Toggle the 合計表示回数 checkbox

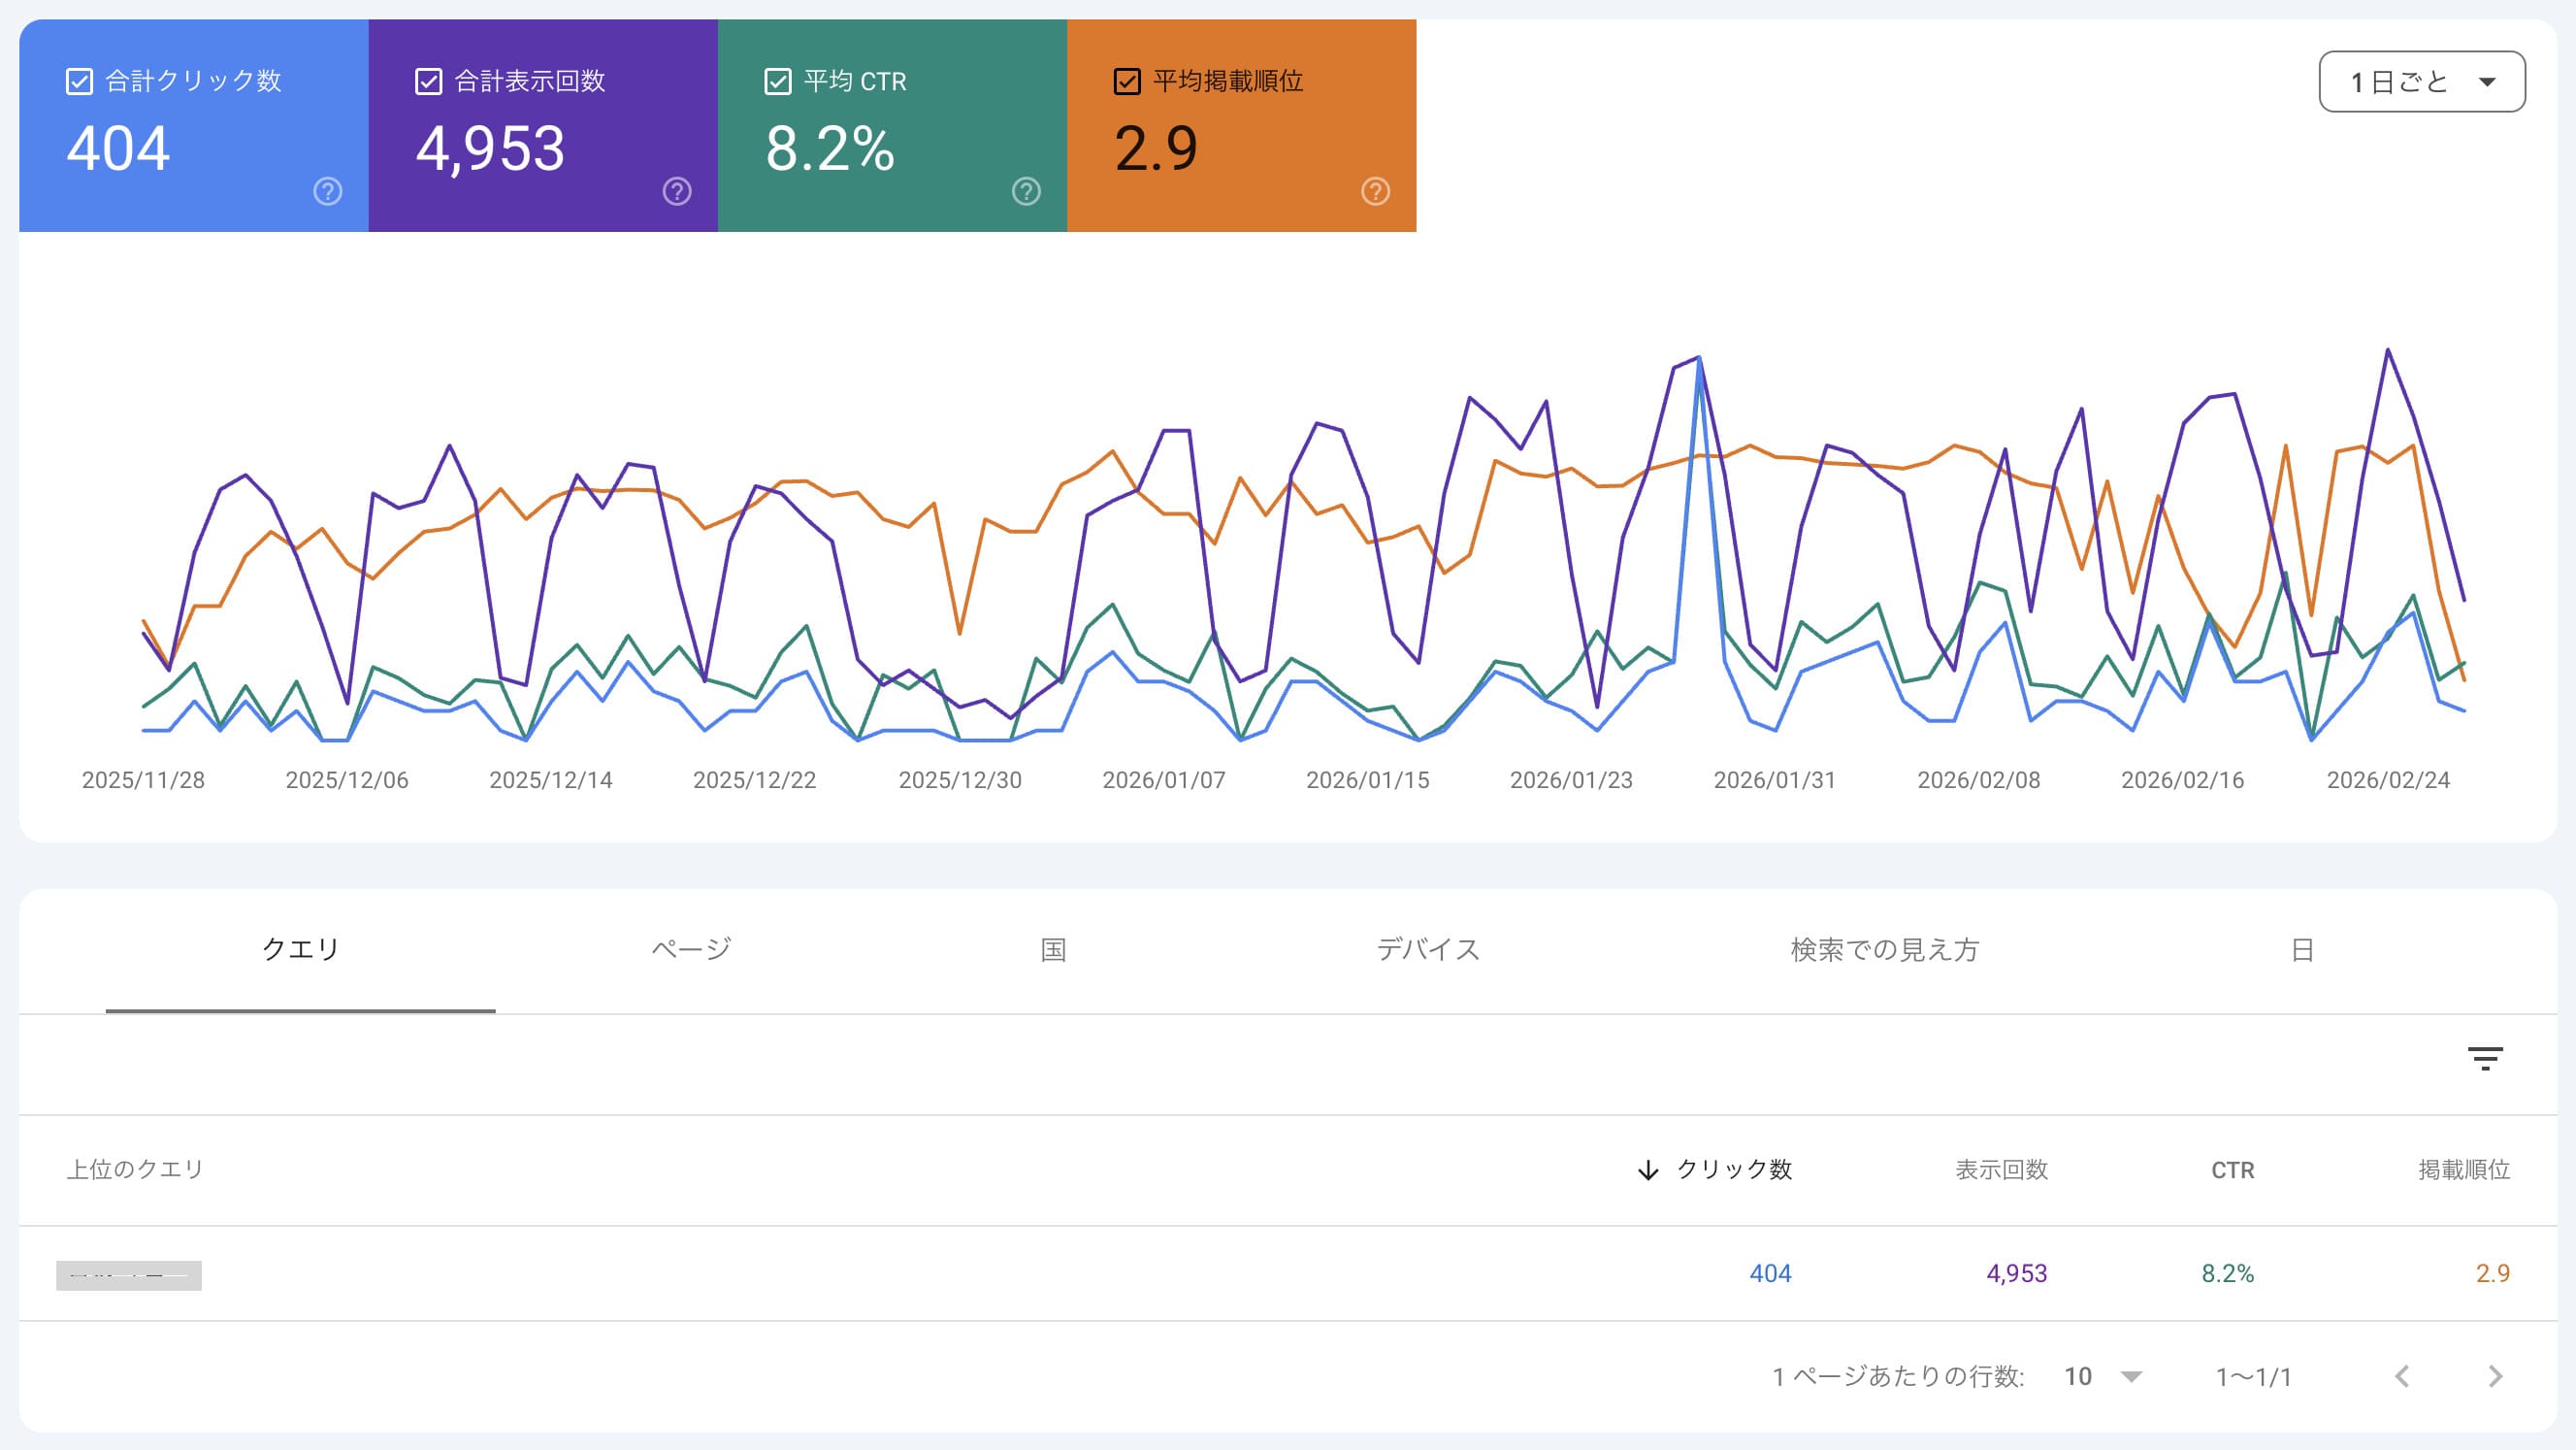click(427, 82)
